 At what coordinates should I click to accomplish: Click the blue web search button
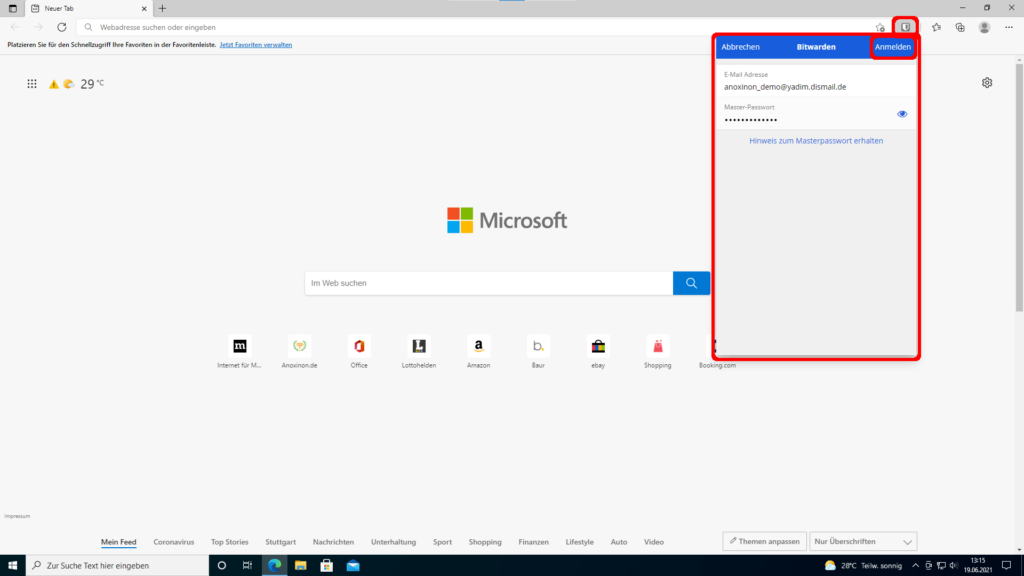point(691,283)
